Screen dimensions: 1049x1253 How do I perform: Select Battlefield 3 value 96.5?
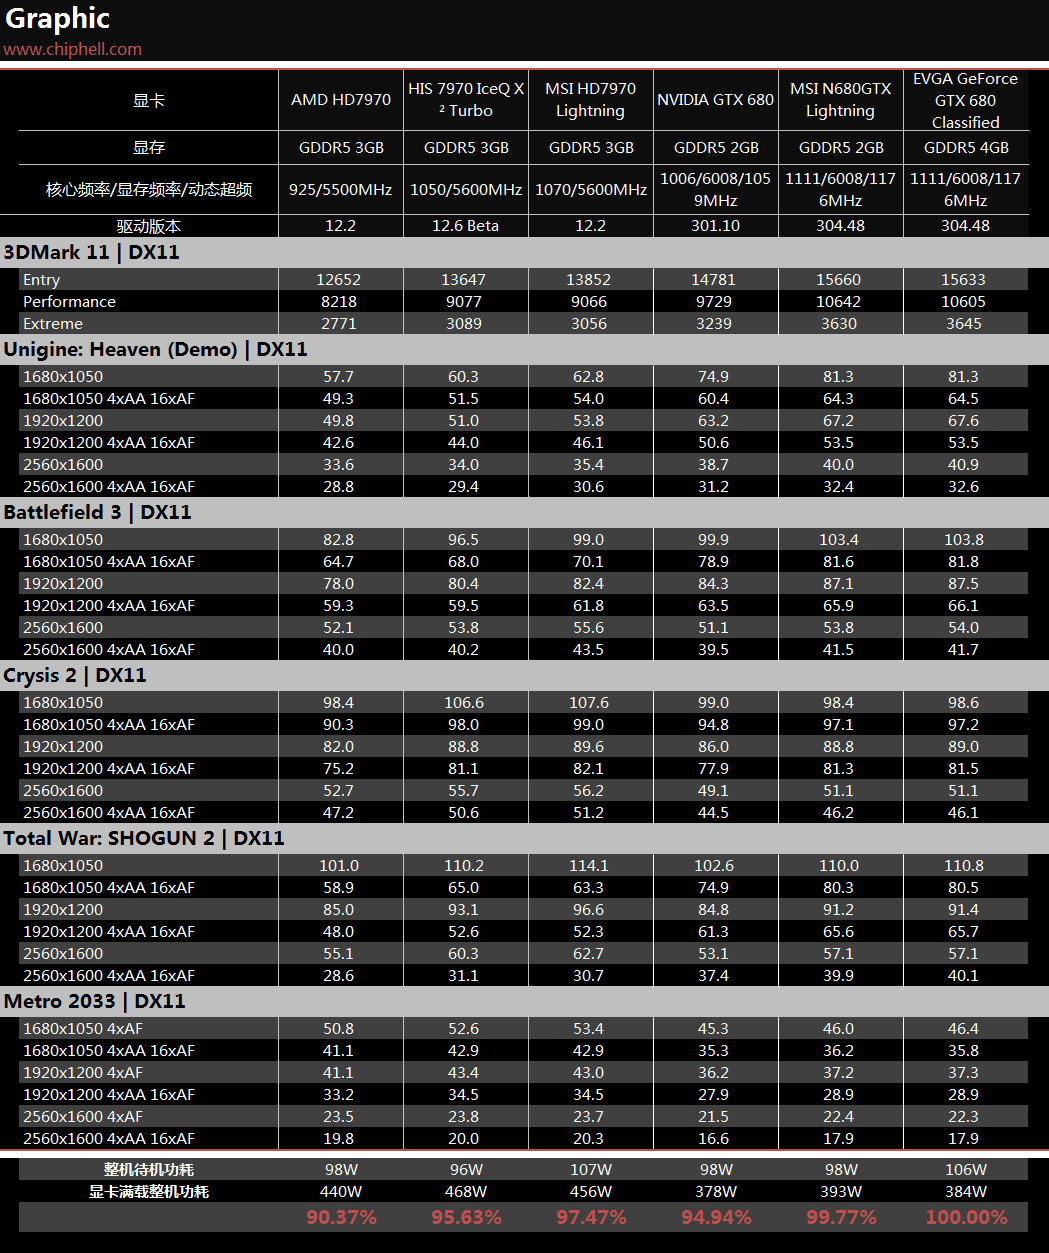[464, 540]
